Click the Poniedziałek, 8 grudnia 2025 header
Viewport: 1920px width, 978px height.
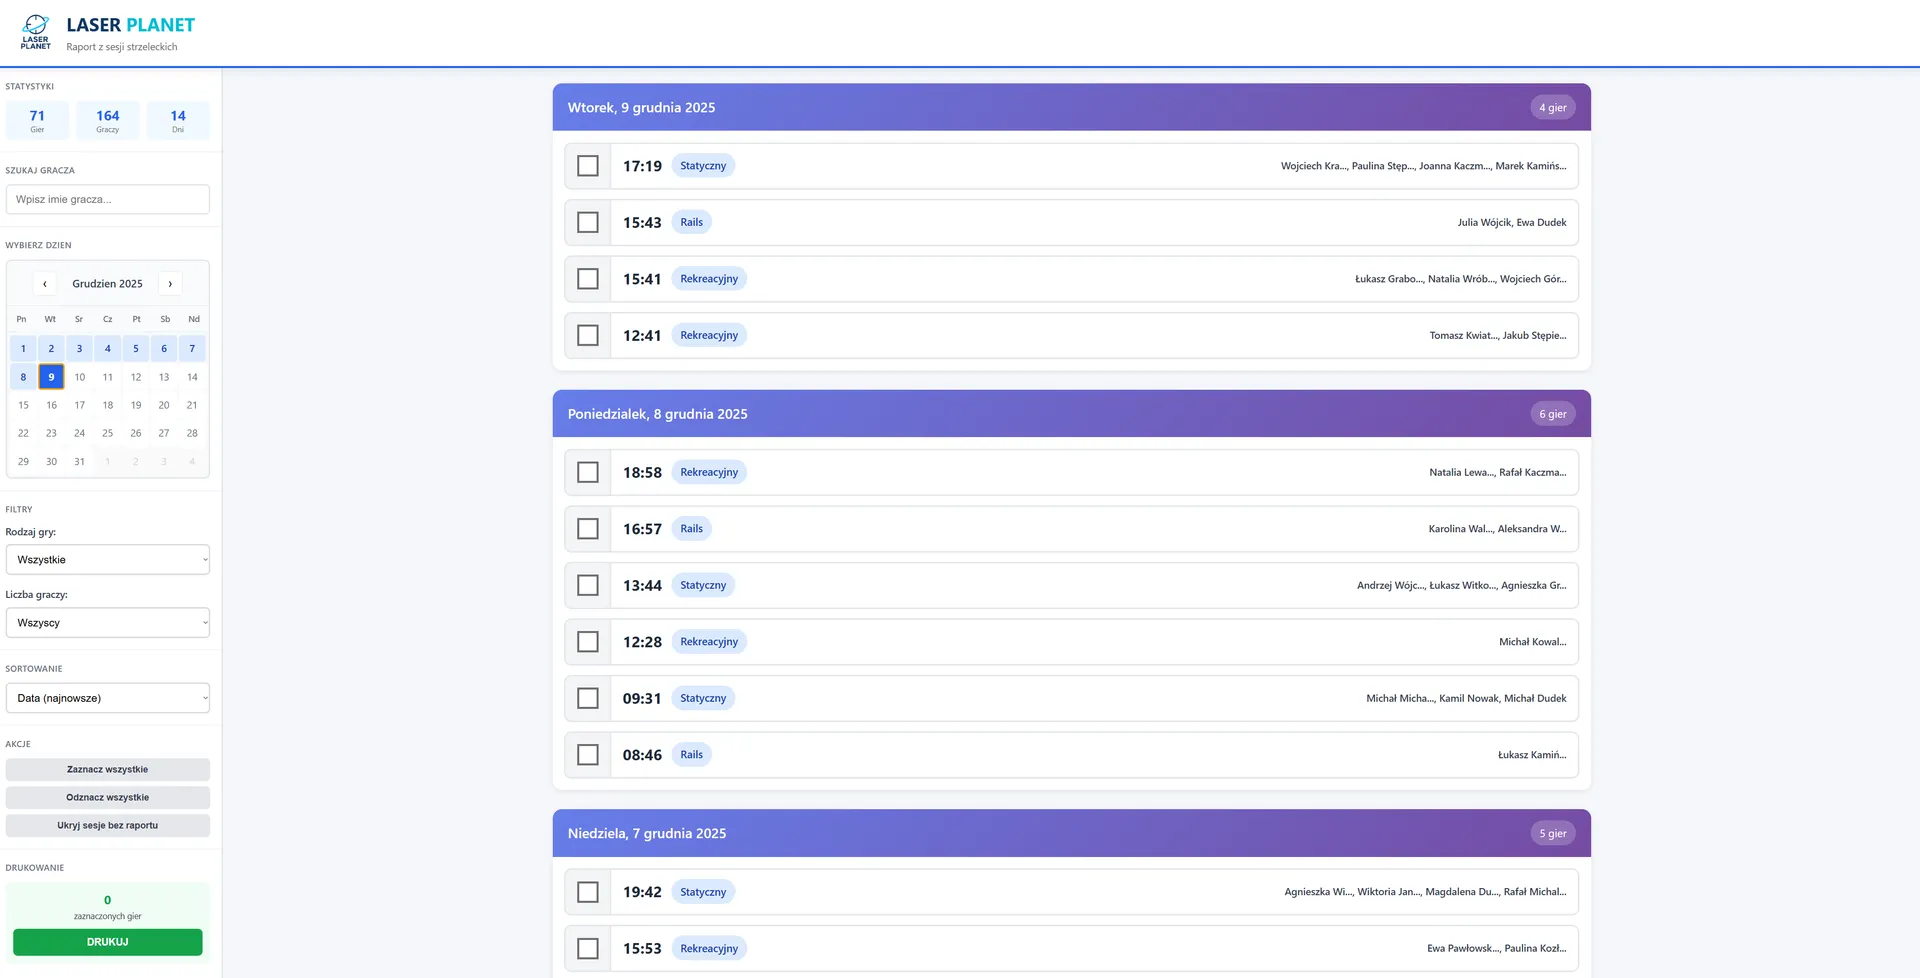[x=1072, y=414]
